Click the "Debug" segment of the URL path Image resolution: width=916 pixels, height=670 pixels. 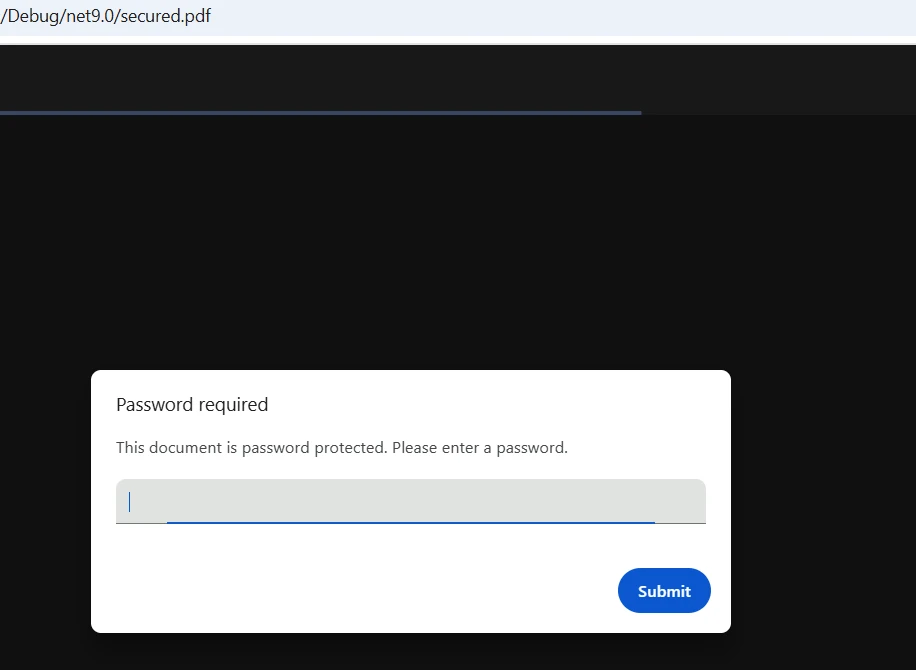pos(30,16)
